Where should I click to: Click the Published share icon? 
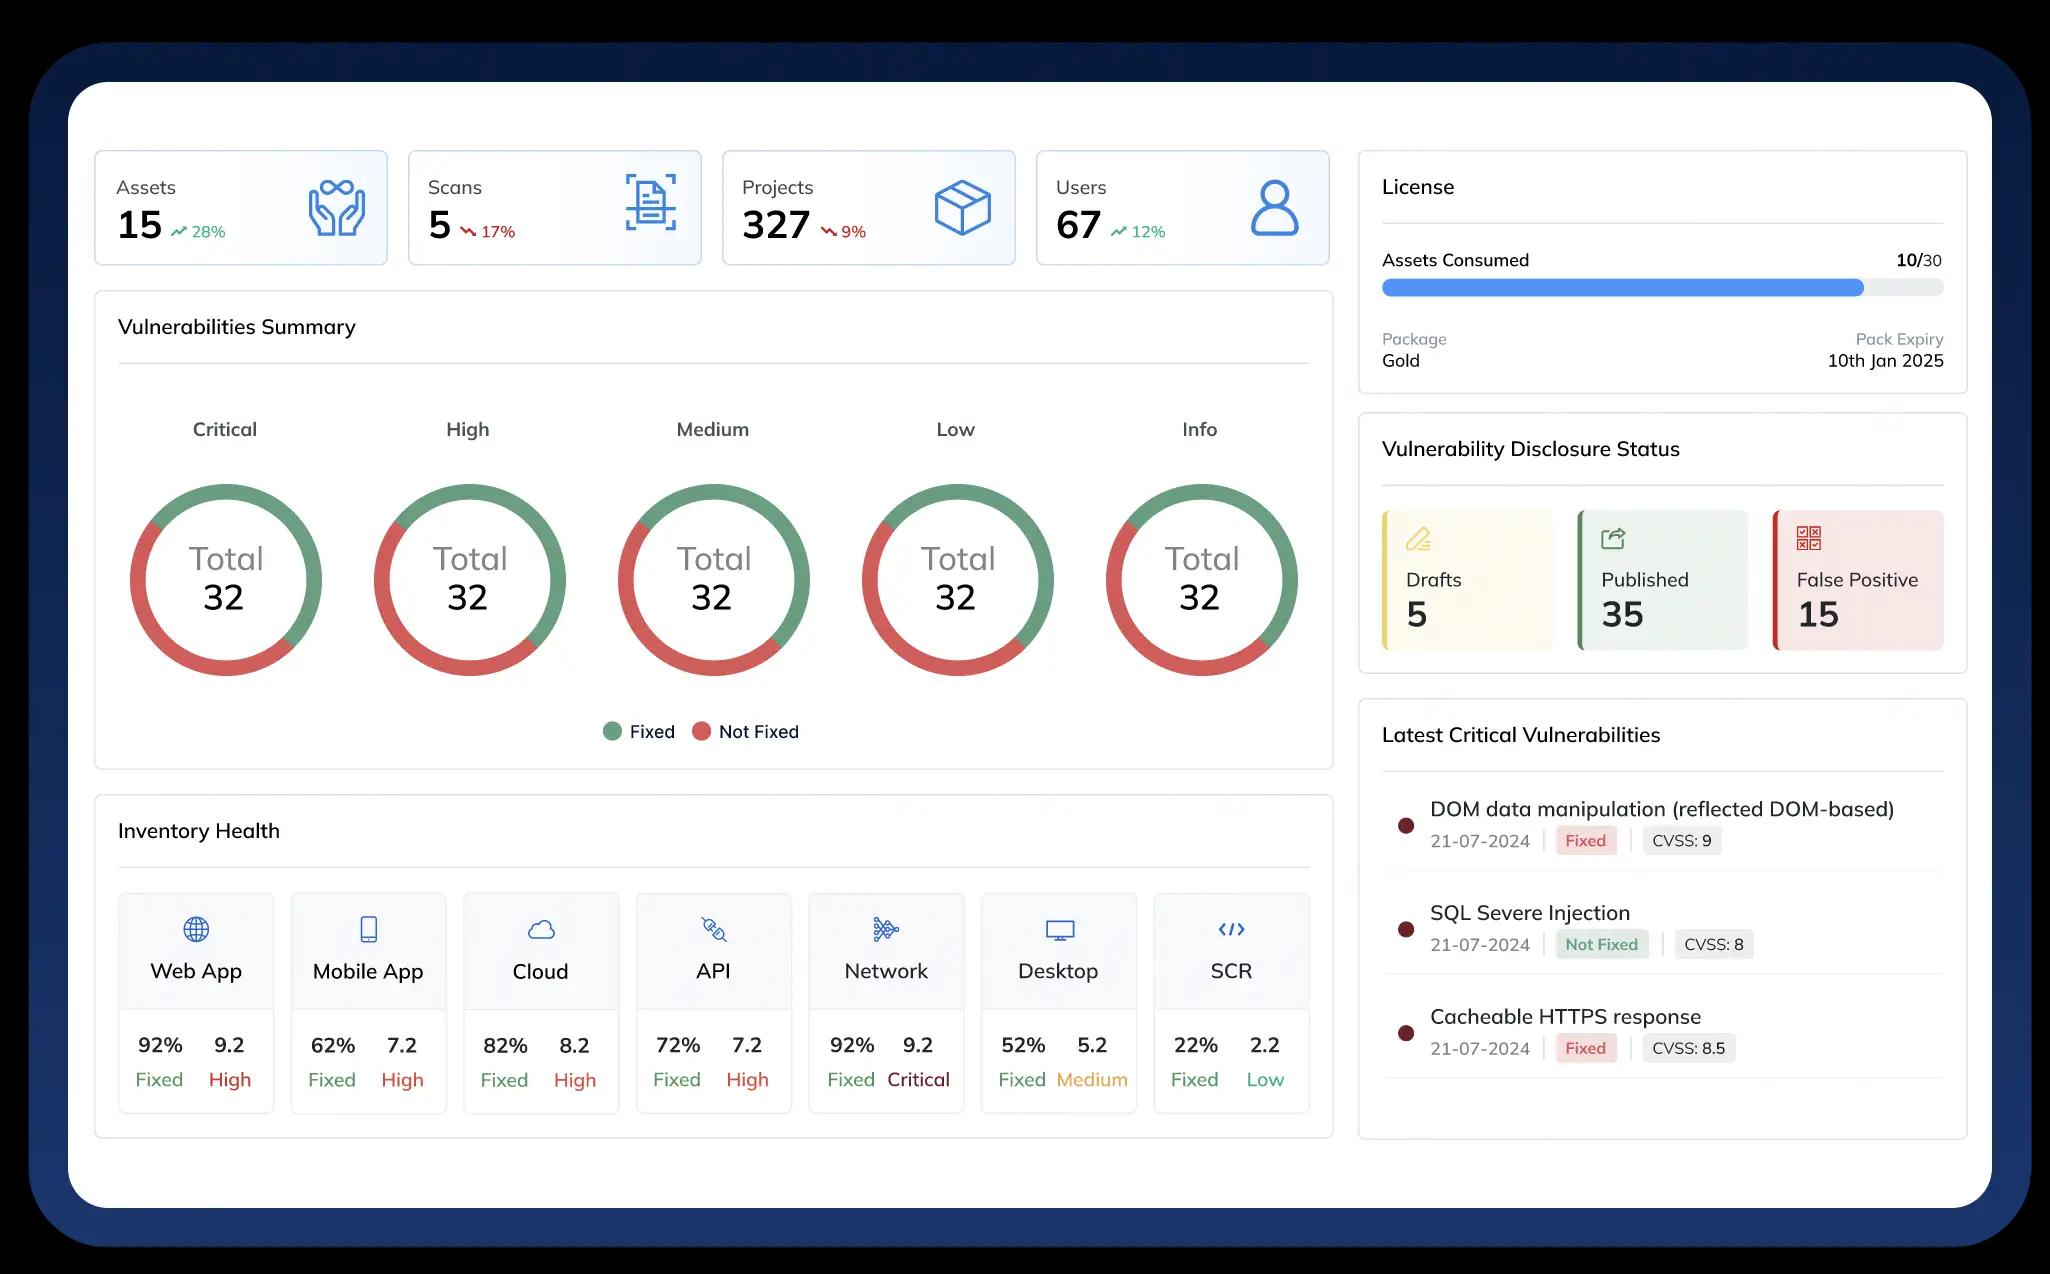[1613, 539]
